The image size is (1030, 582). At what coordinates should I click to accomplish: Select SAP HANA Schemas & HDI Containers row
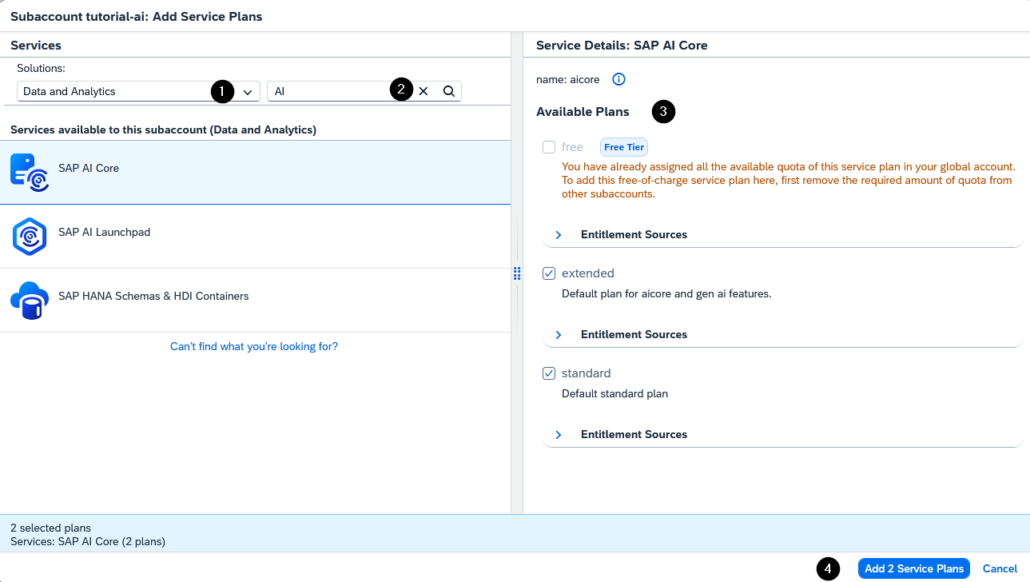click(x=256, y=300)
